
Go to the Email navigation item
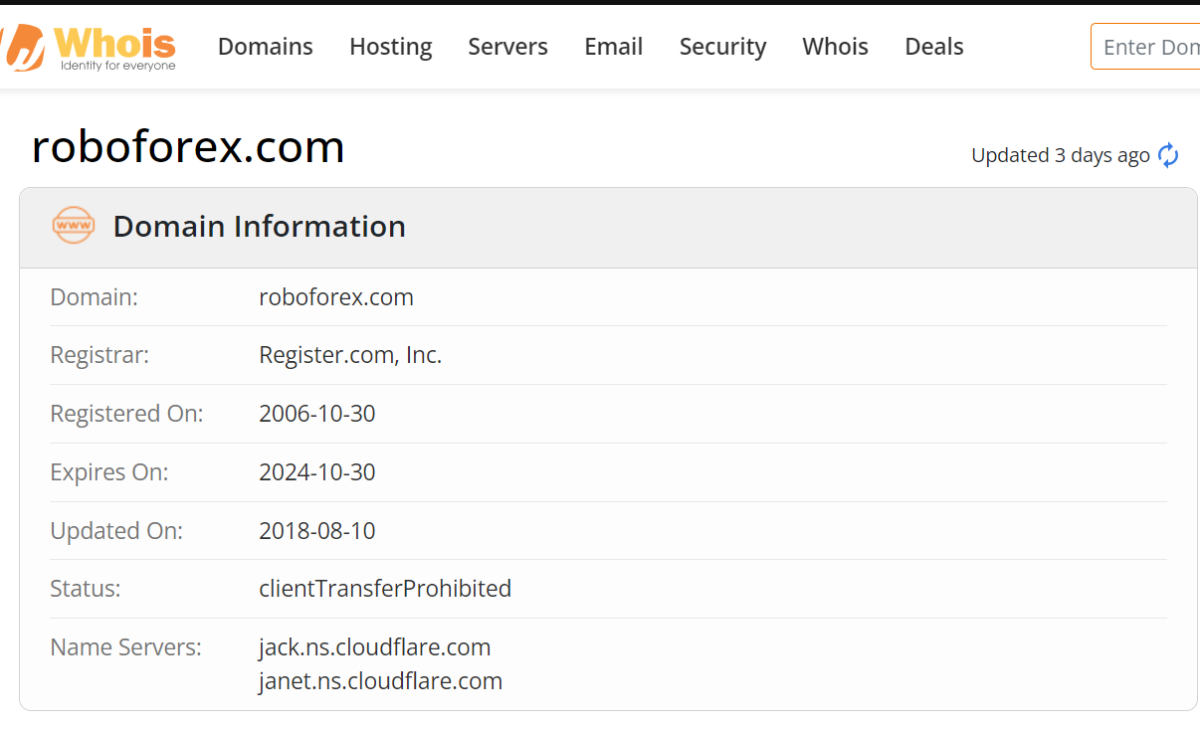click(x=613, y=47)
